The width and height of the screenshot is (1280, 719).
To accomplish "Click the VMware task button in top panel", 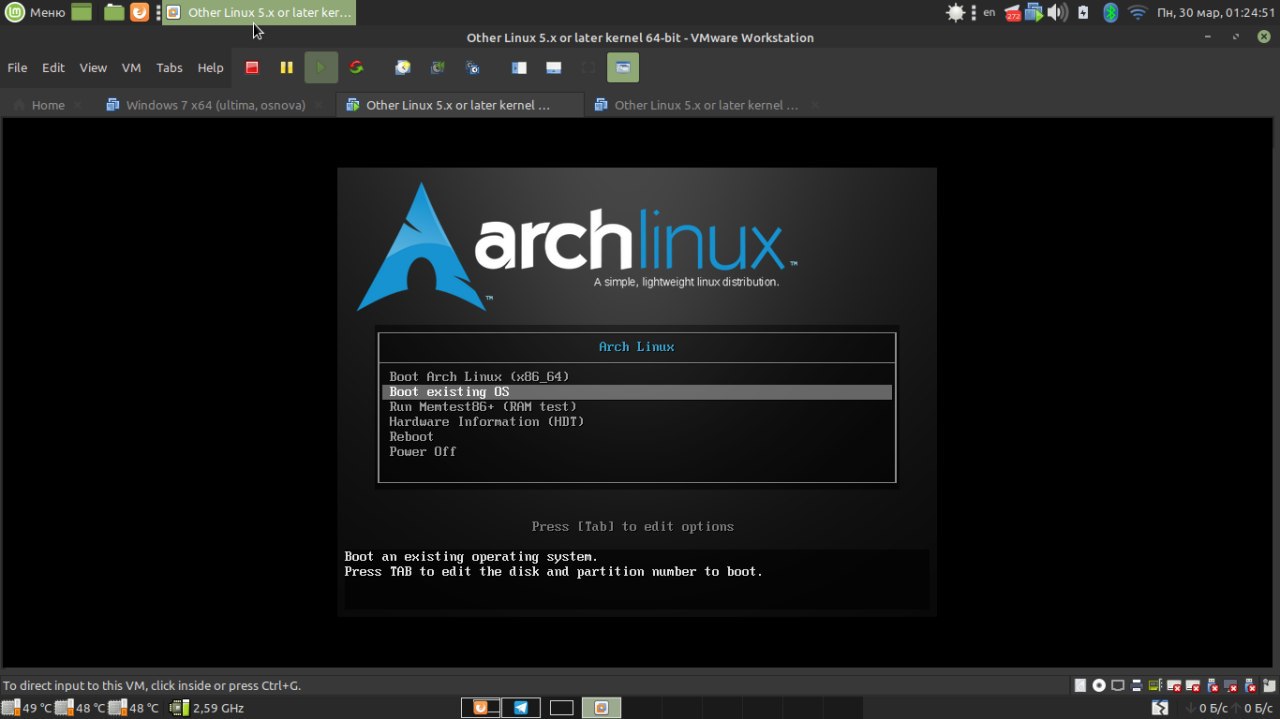I will 259,12.
